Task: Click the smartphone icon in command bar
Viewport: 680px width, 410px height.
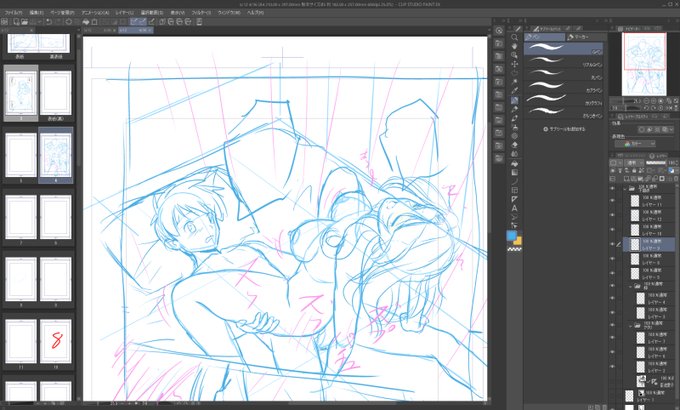Action: coord(199,22)
